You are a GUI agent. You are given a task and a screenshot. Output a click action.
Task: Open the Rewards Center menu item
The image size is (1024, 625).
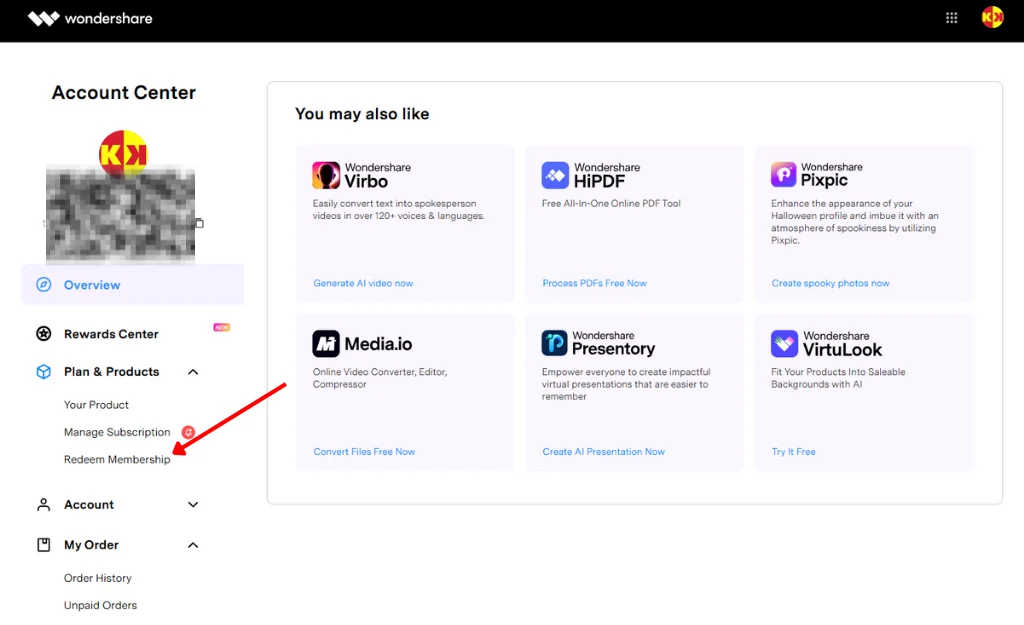[x=111, y=334]
